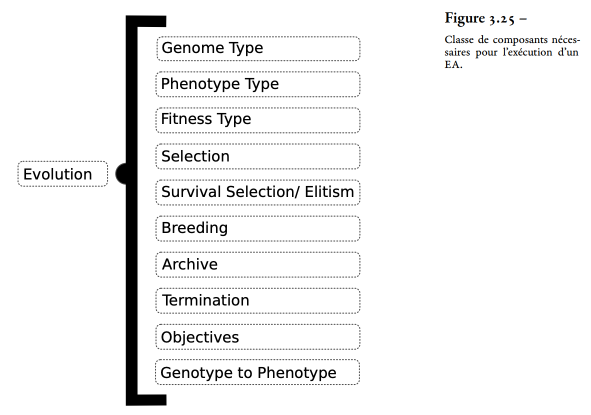Click the Selection component box
The height and width of the screenshot is (415, 591).
tap(258, 156)
